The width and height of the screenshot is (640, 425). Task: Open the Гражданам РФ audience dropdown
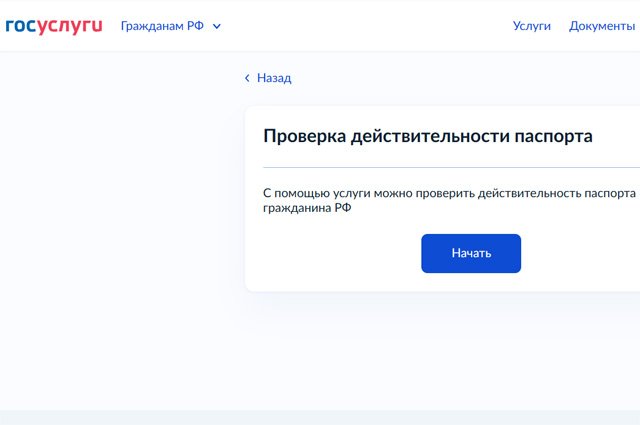pyautogui.click(x=162, y=26)
